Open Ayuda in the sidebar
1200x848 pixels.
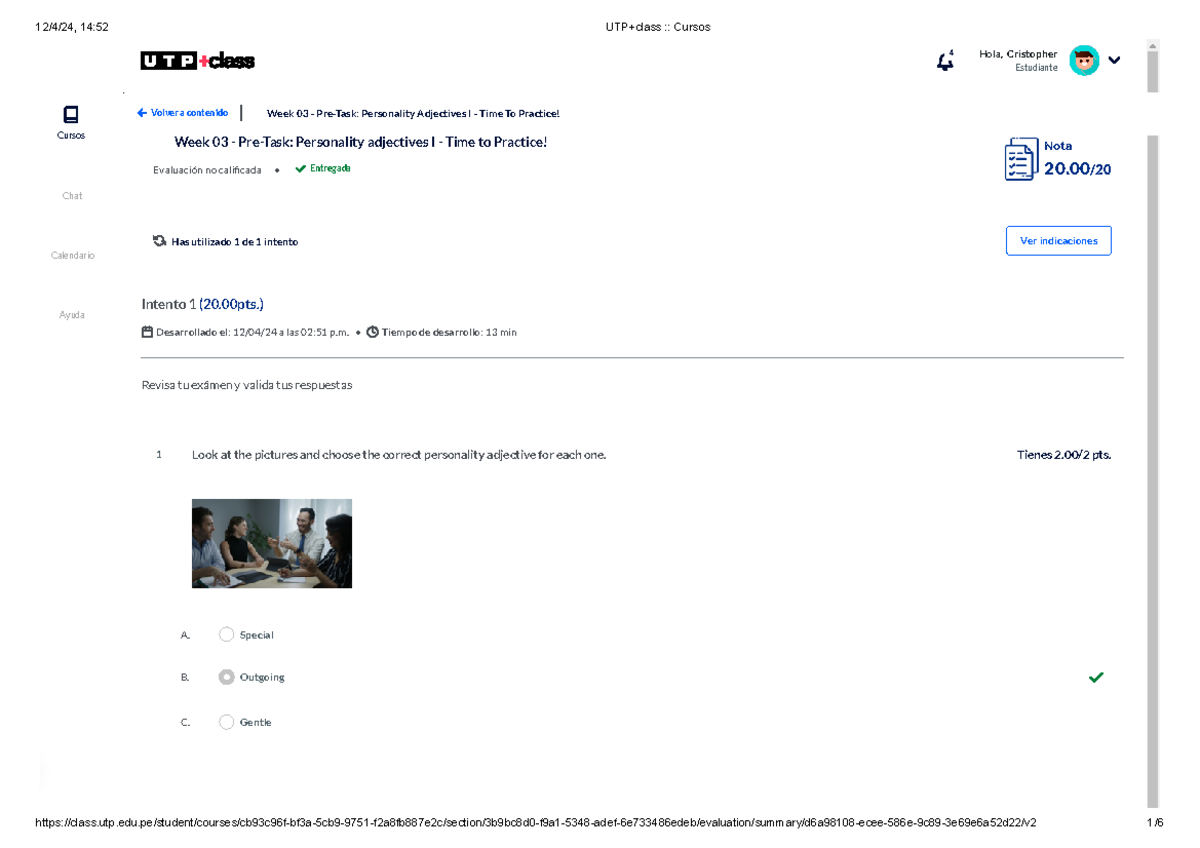pos(72,315)
